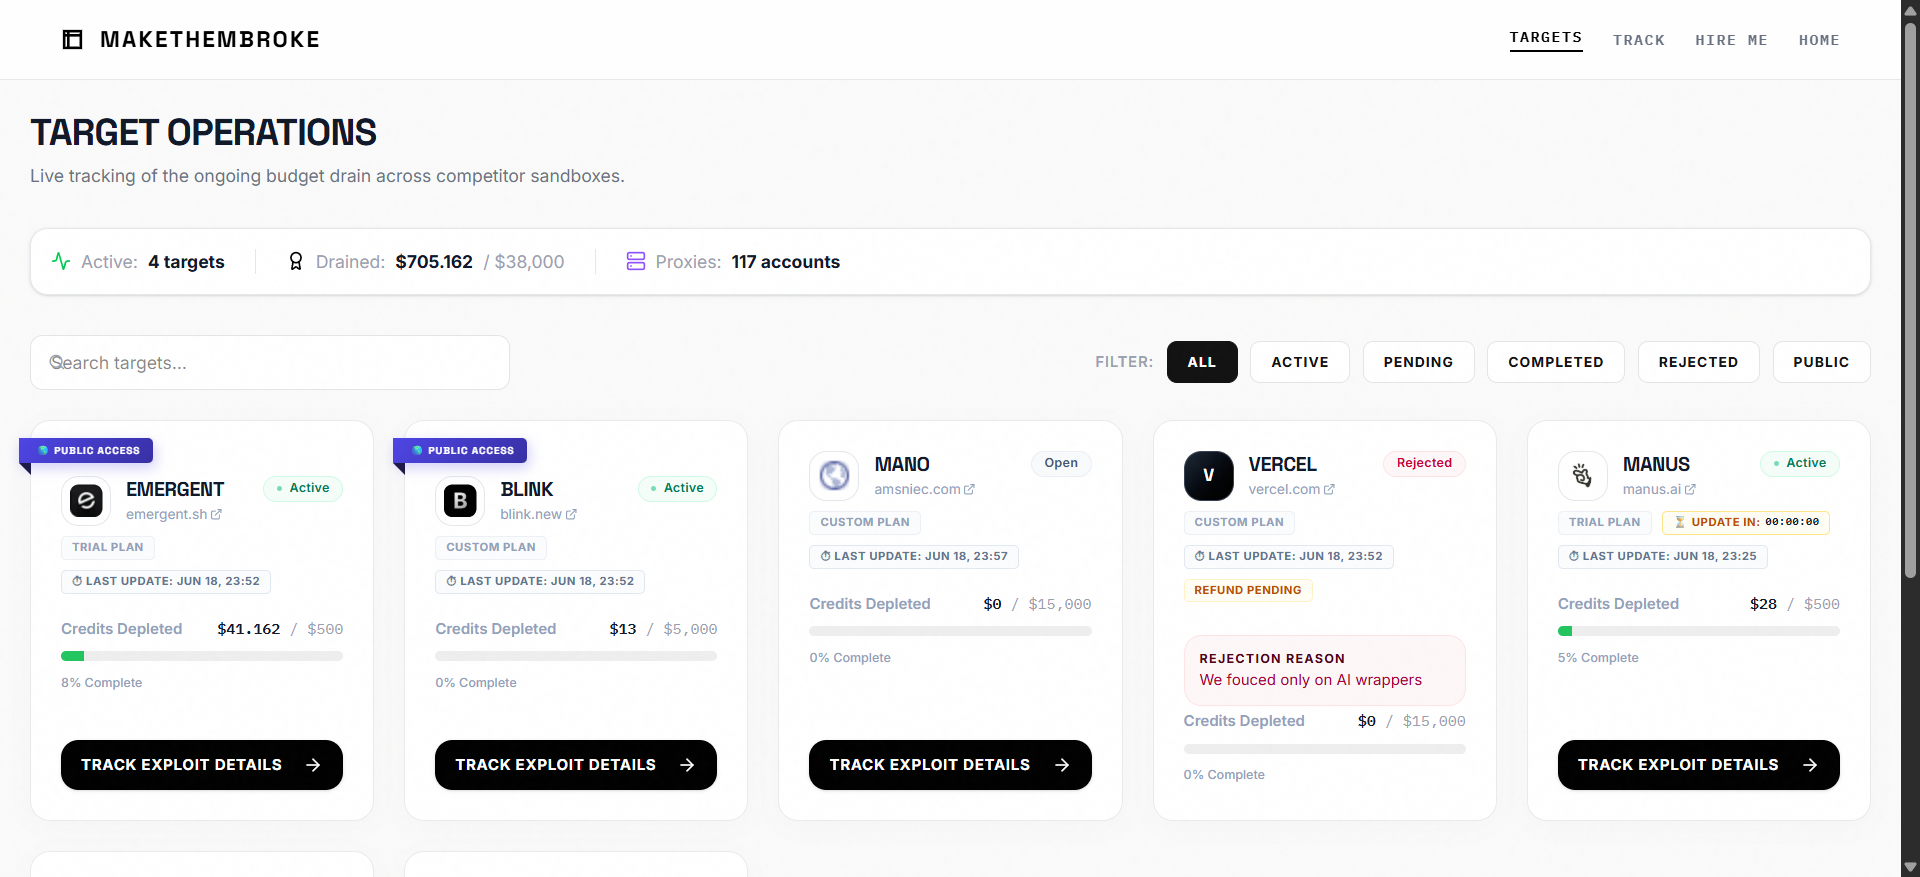Click the arrow icon on Blink track button
This screenshot has height=877, width=1920.
pyautogui.click(x=687, y=765)
